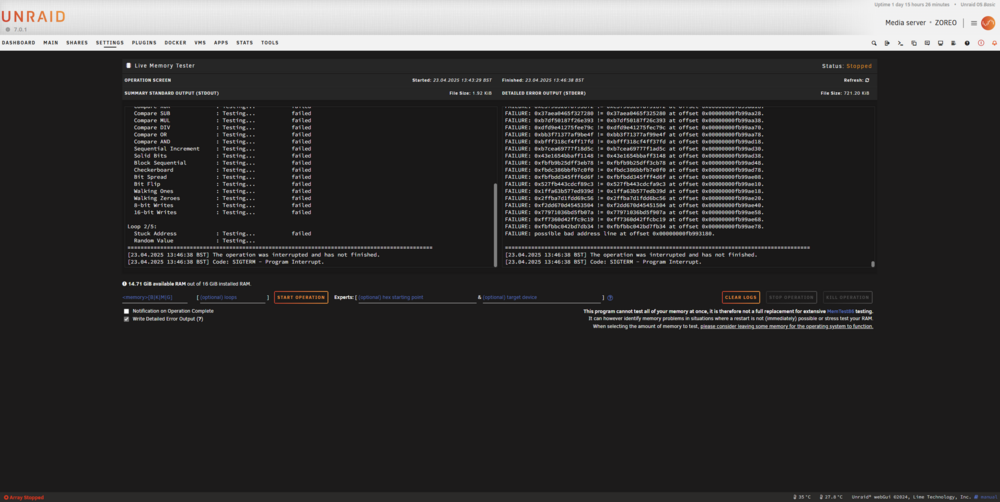Screen dimensions: 1000x502
Task: Open the Stats tab
Action: click(244, 43)
